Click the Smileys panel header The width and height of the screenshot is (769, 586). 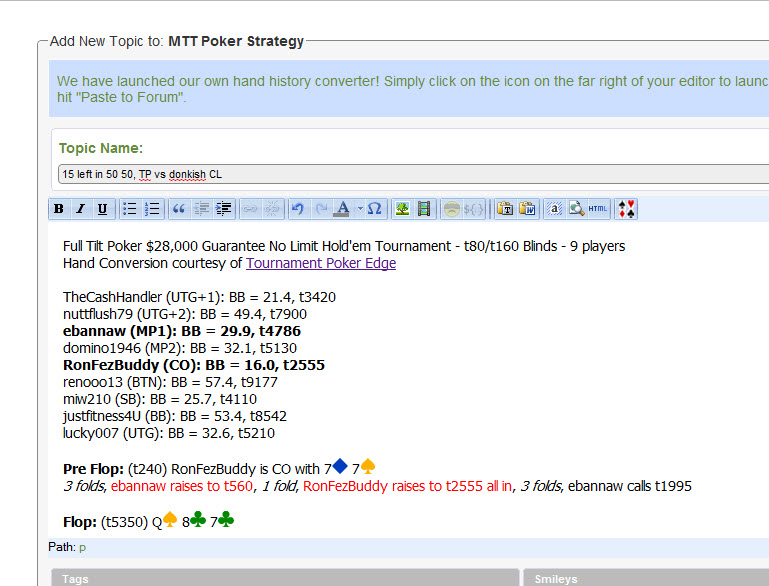pyautogui.click(x=646, y=578)
